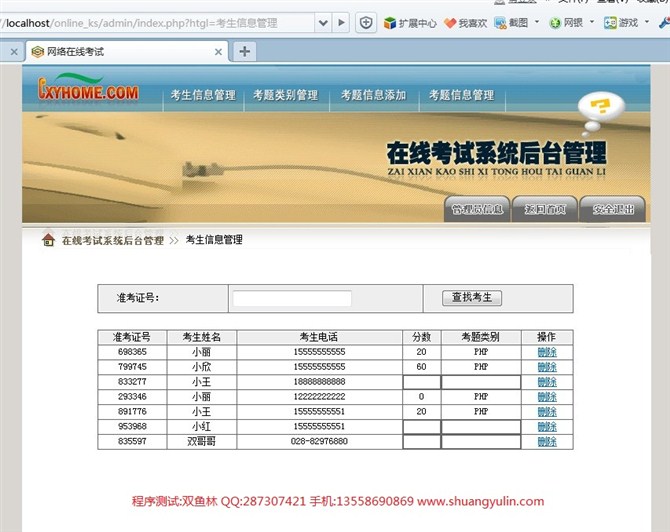
Task: Close the 网络在线考试 tab
Action: point(218,52)
